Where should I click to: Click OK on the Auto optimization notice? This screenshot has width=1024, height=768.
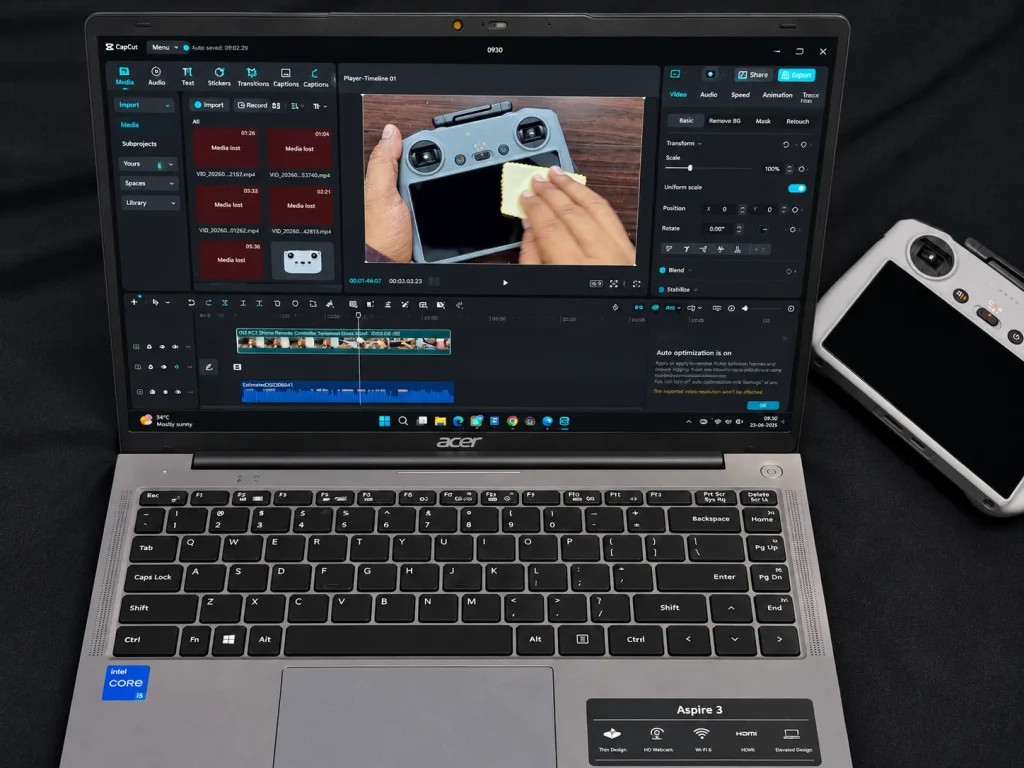763,406
